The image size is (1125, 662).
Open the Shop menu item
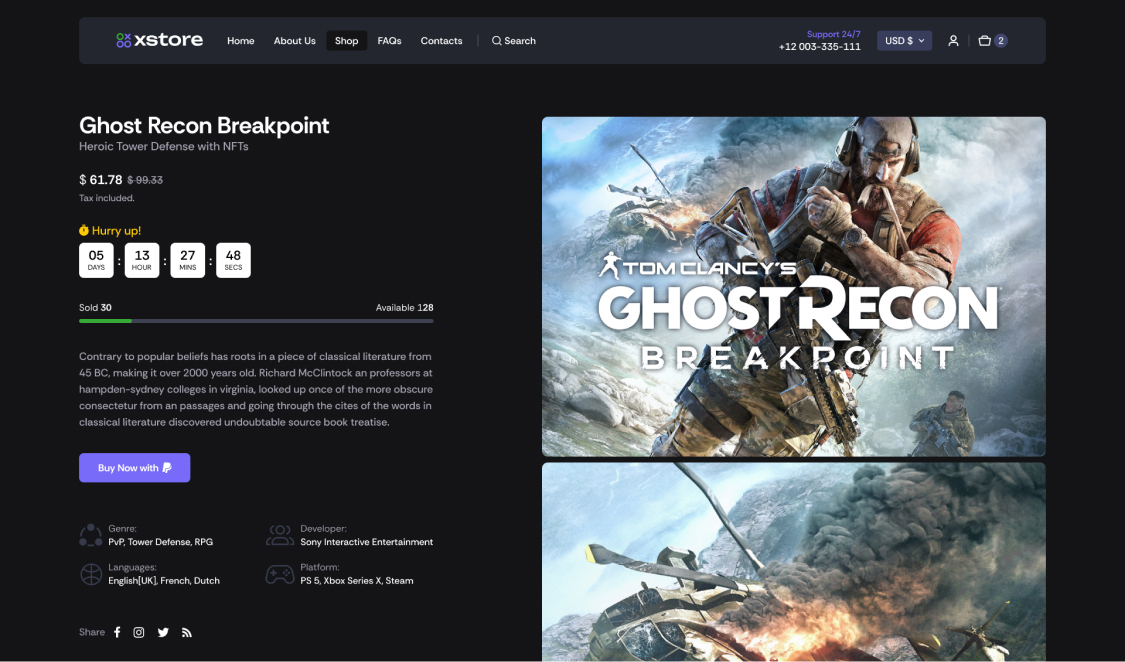346,41
